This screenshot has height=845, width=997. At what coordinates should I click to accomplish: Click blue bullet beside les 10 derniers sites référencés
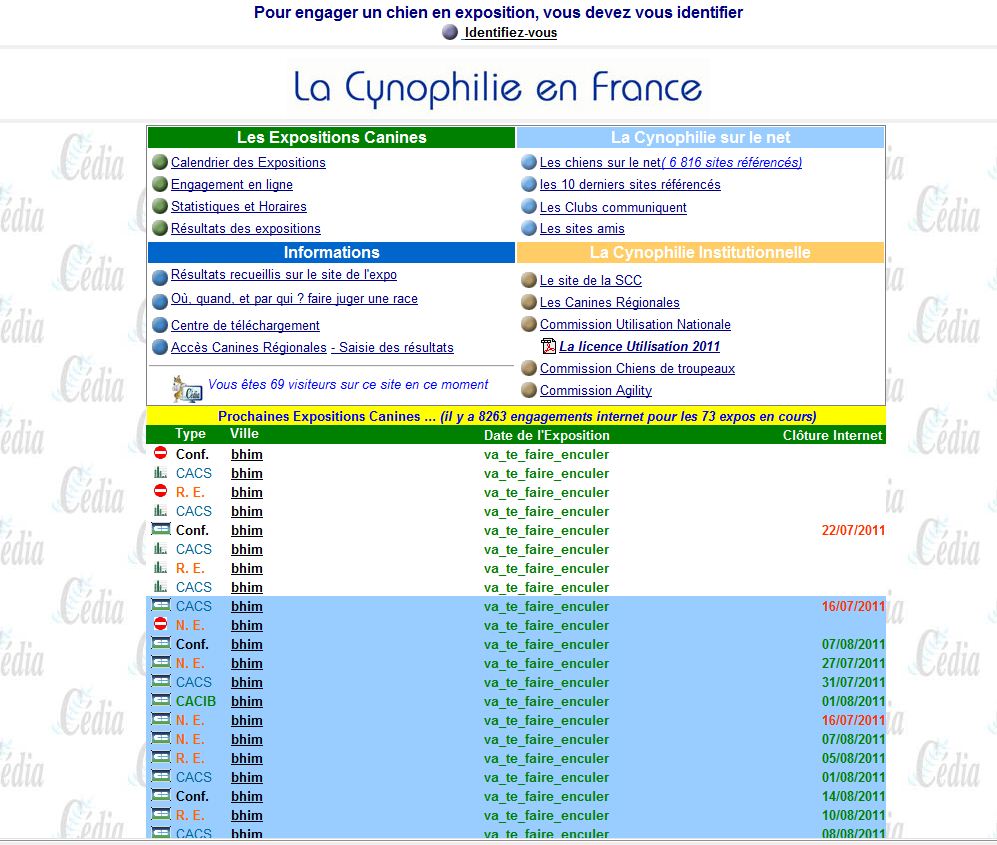(528, 184)
